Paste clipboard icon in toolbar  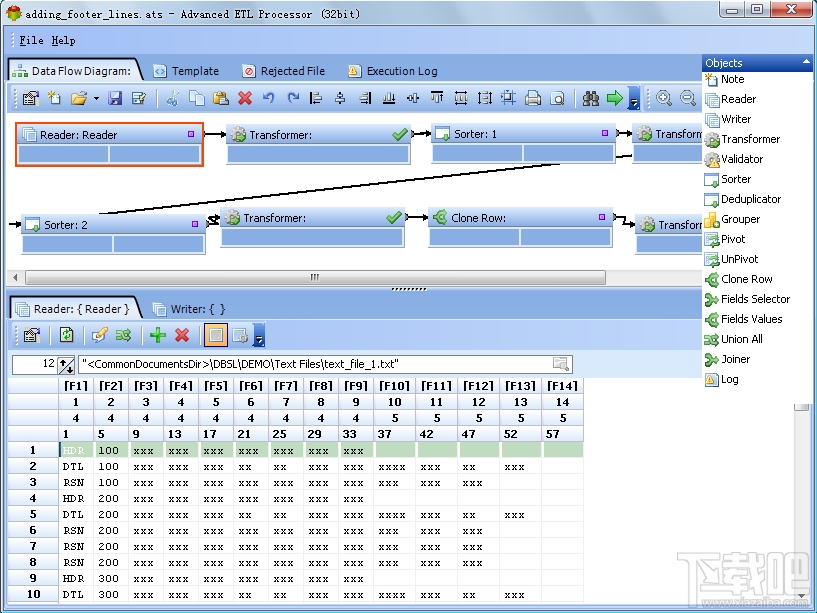point(220,98)
